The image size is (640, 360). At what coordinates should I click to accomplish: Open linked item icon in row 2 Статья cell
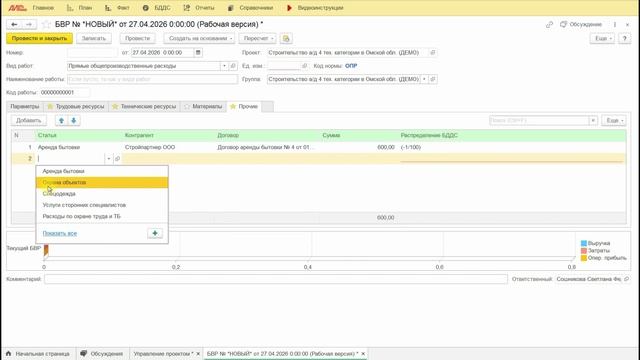pyautogui.click(x=117, y=159)
